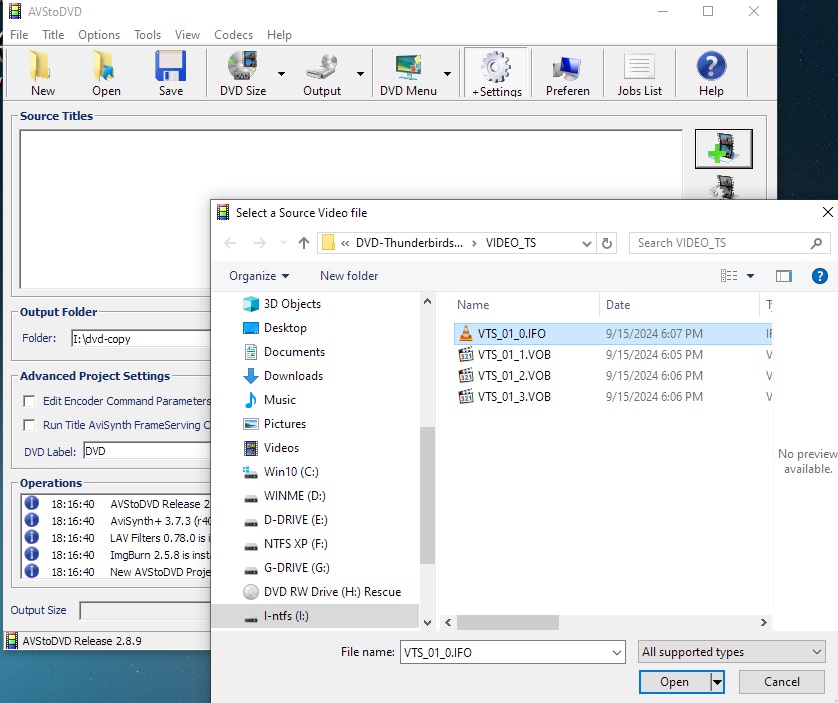Screen dimensions: 838x703
Task: Open the View menu
Action: [187, 35]
